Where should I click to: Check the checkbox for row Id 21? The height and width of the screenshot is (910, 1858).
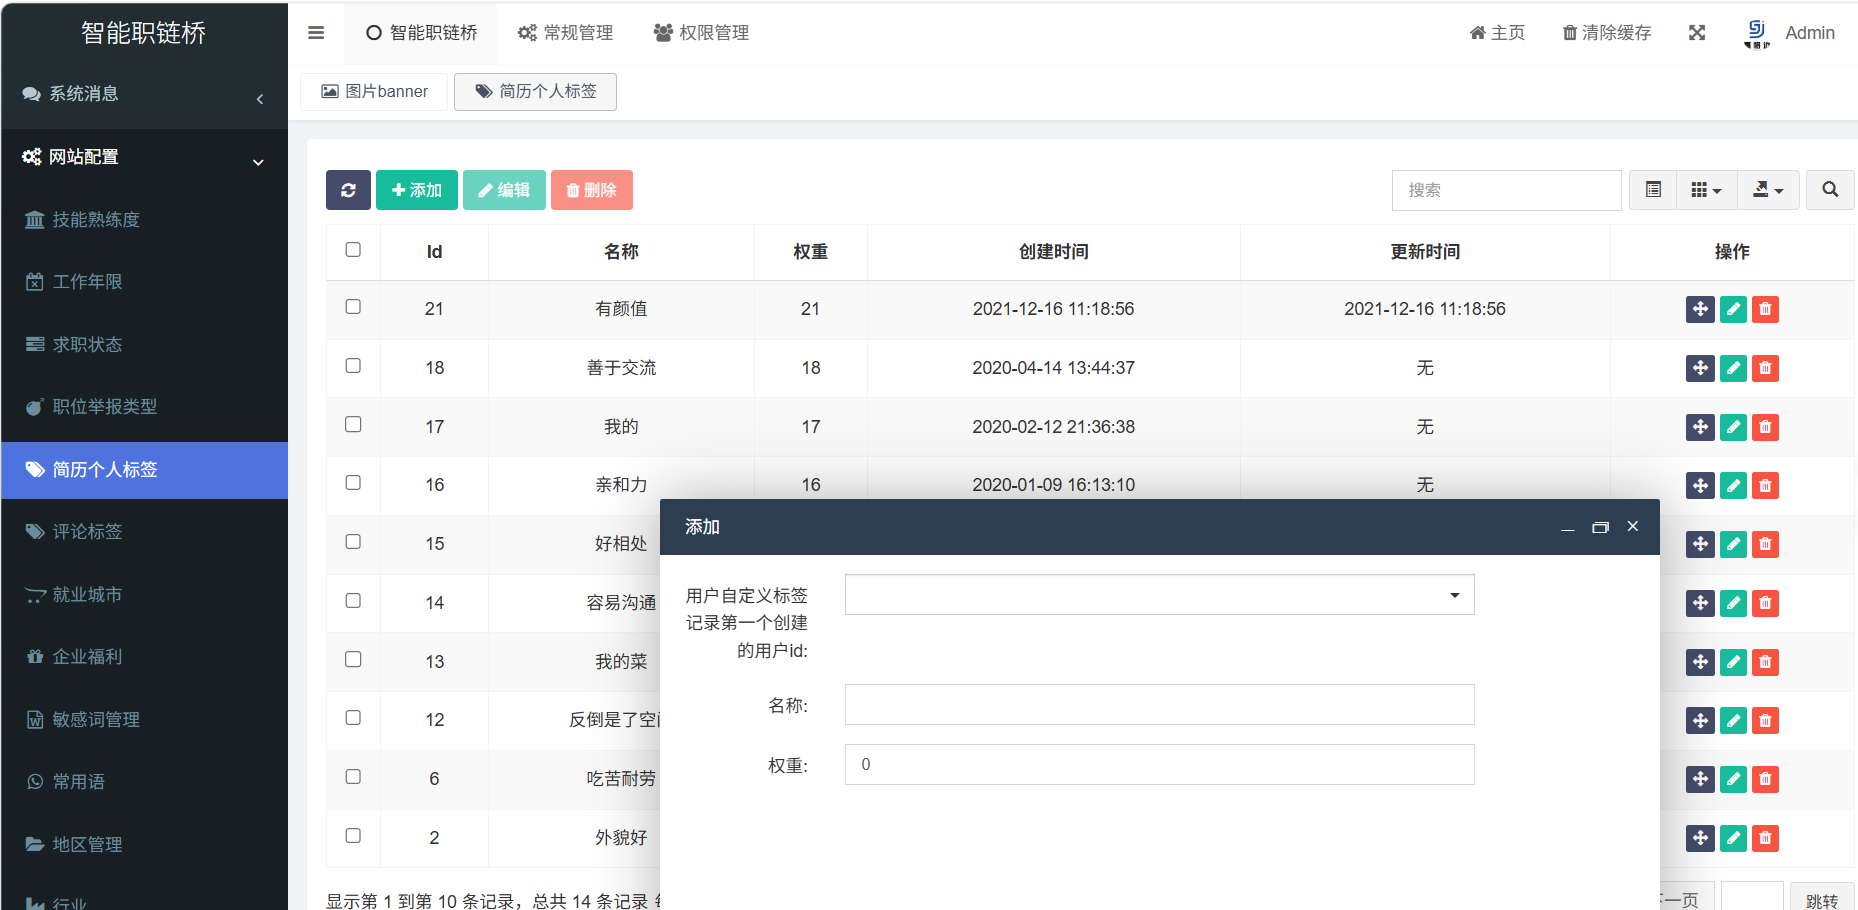353,307
